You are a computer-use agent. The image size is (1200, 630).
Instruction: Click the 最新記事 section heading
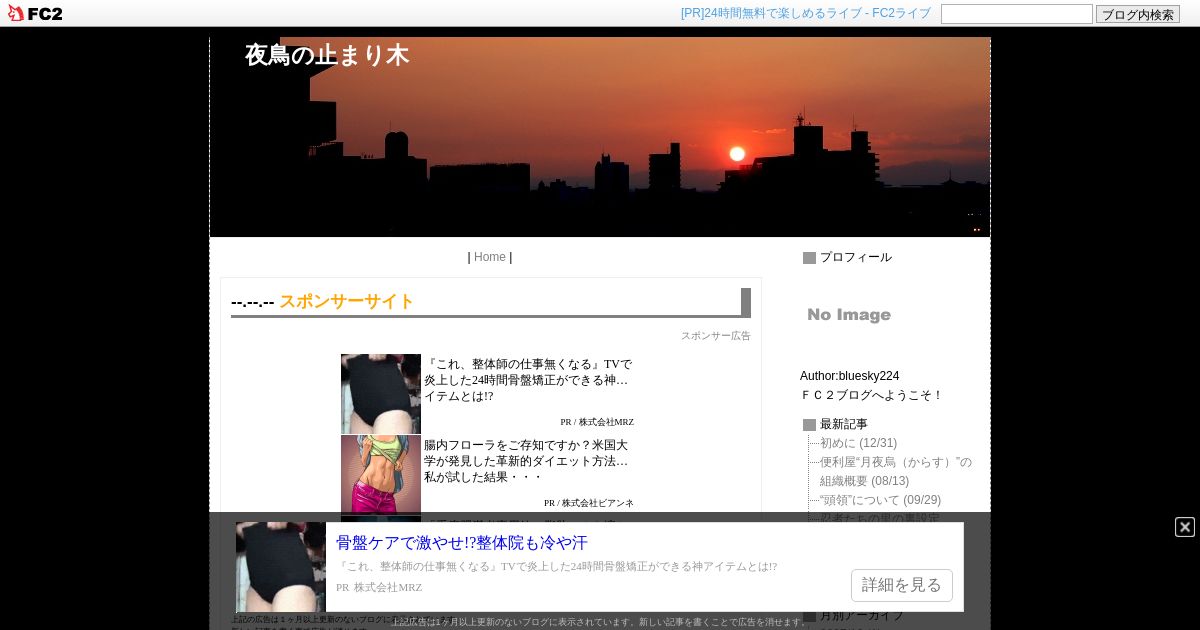844,424
